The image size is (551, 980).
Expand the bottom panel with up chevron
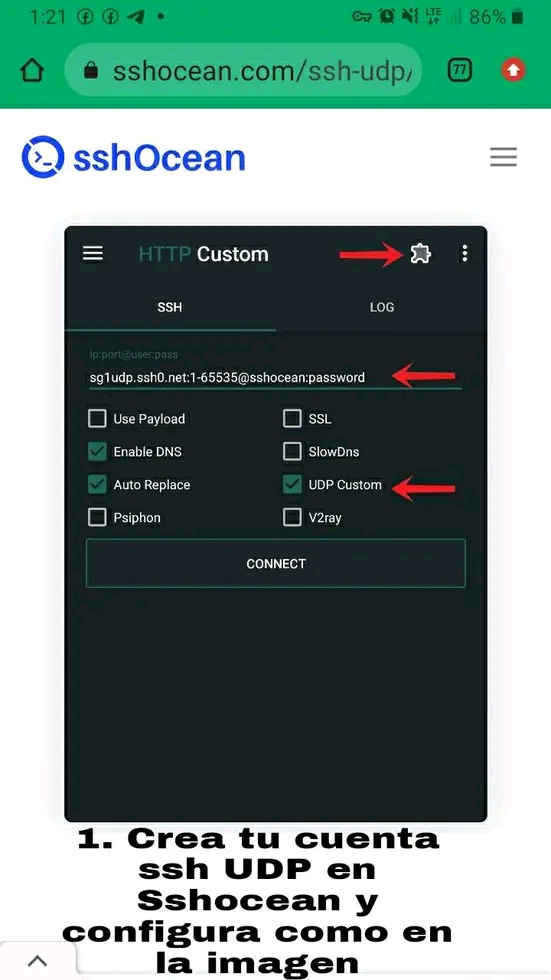38,961
